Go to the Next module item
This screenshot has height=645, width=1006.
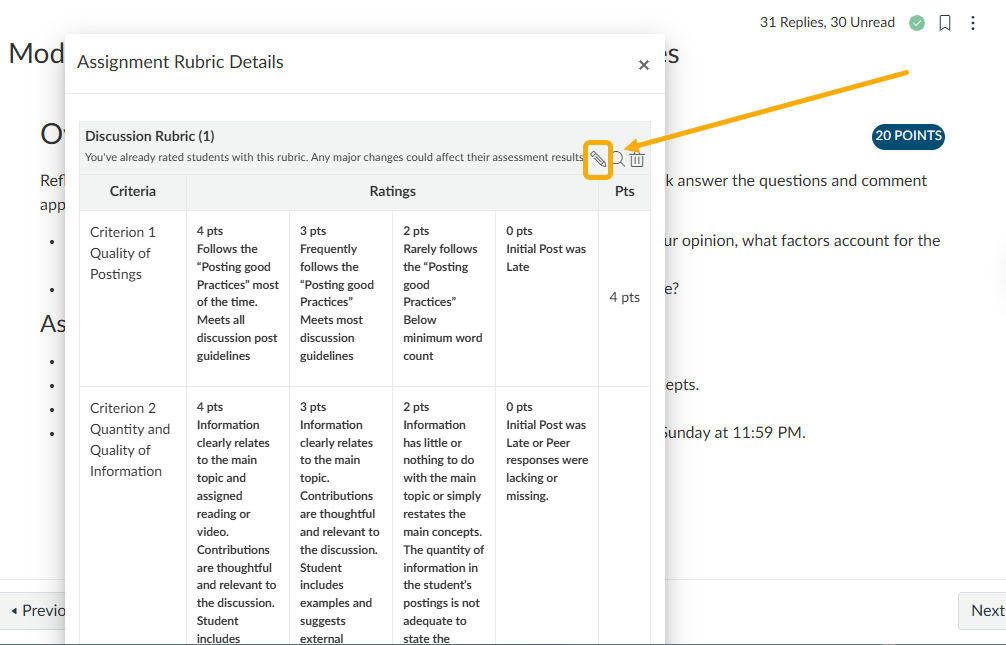coord(985,610)
